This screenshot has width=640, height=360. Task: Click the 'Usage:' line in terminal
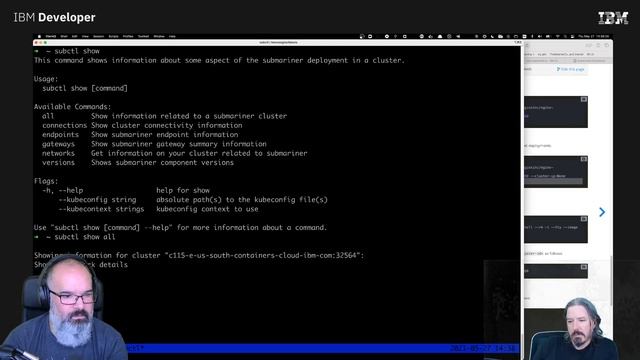tap(46, 79)
